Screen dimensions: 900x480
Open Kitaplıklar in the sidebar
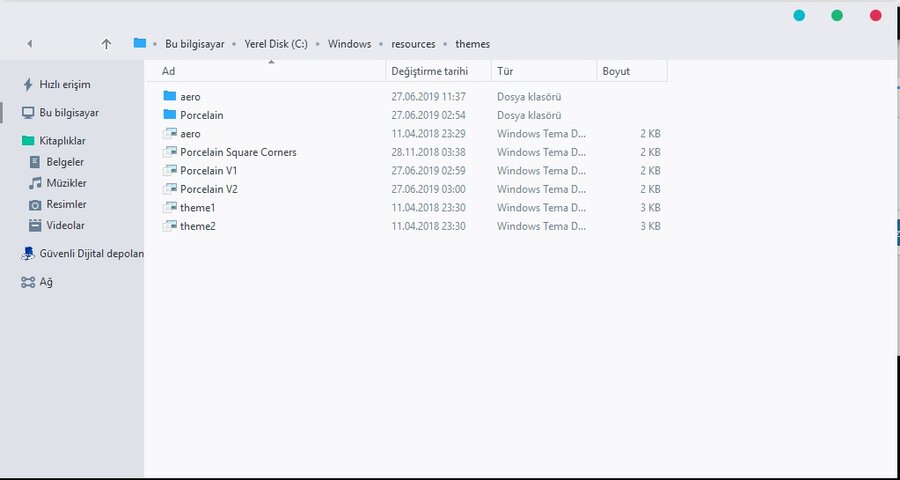tap(62, 141)
